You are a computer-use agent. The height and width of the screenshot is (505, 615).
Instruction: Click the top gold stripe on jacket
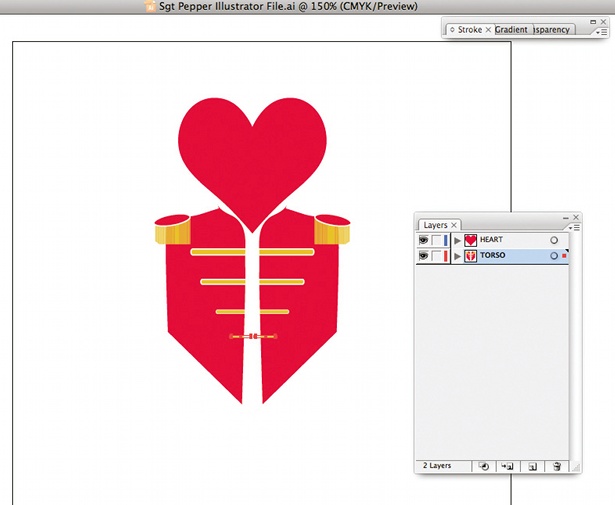coord(218,252)
